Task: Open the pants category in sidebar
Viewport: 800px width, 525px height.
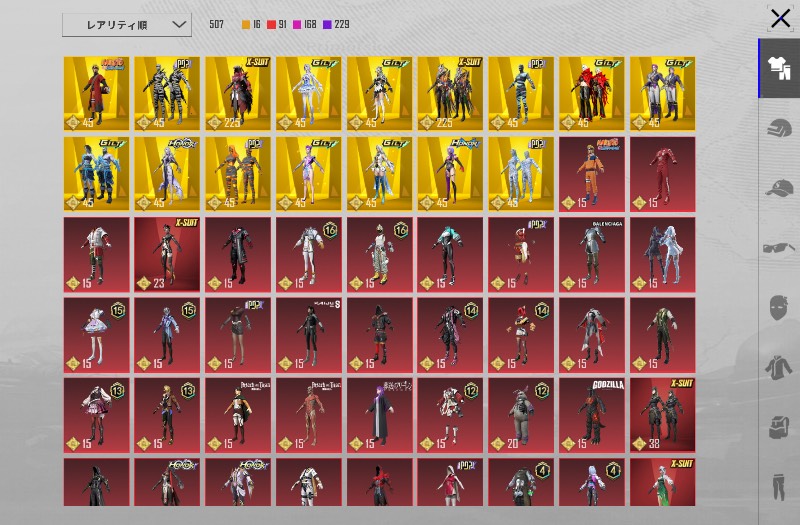Action: click(779, 487)
